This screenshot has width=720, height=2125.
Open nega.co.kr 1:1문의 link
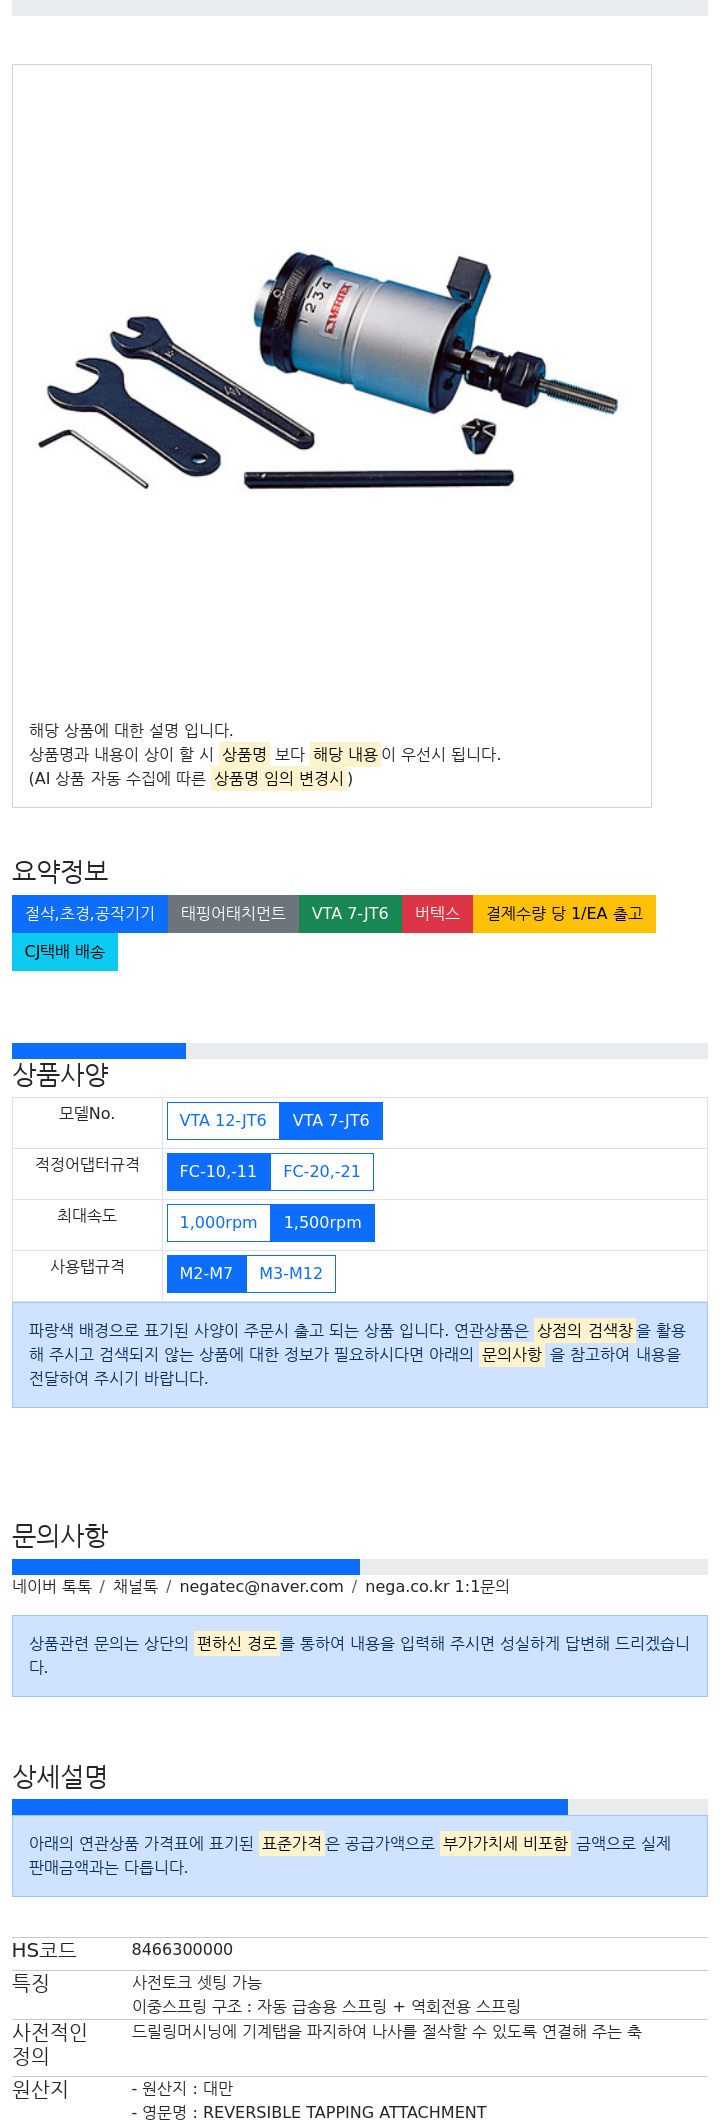click(437, 1587)
